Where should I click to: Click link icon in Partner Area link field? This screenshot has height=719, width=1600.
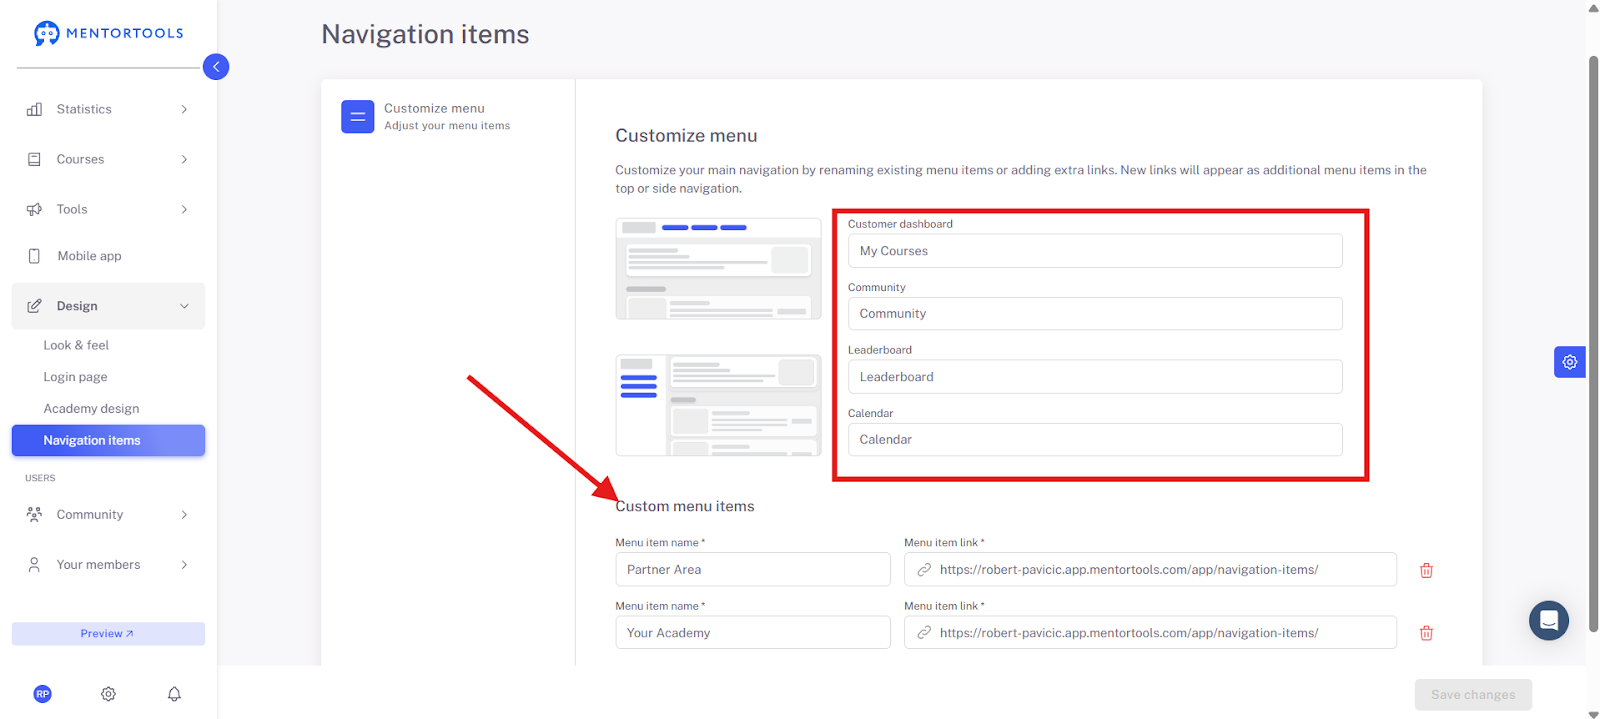924,570
